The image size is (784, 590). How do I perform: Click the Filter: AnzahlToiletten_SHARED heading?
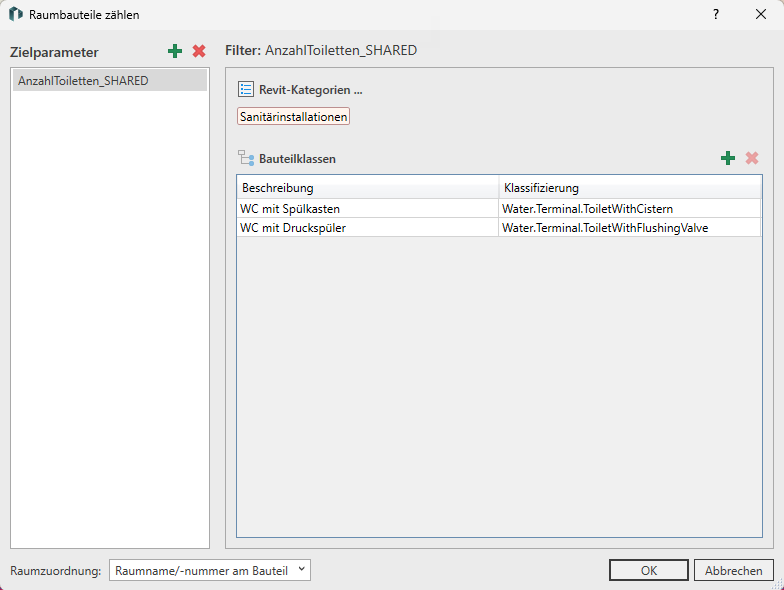[321, 50]
